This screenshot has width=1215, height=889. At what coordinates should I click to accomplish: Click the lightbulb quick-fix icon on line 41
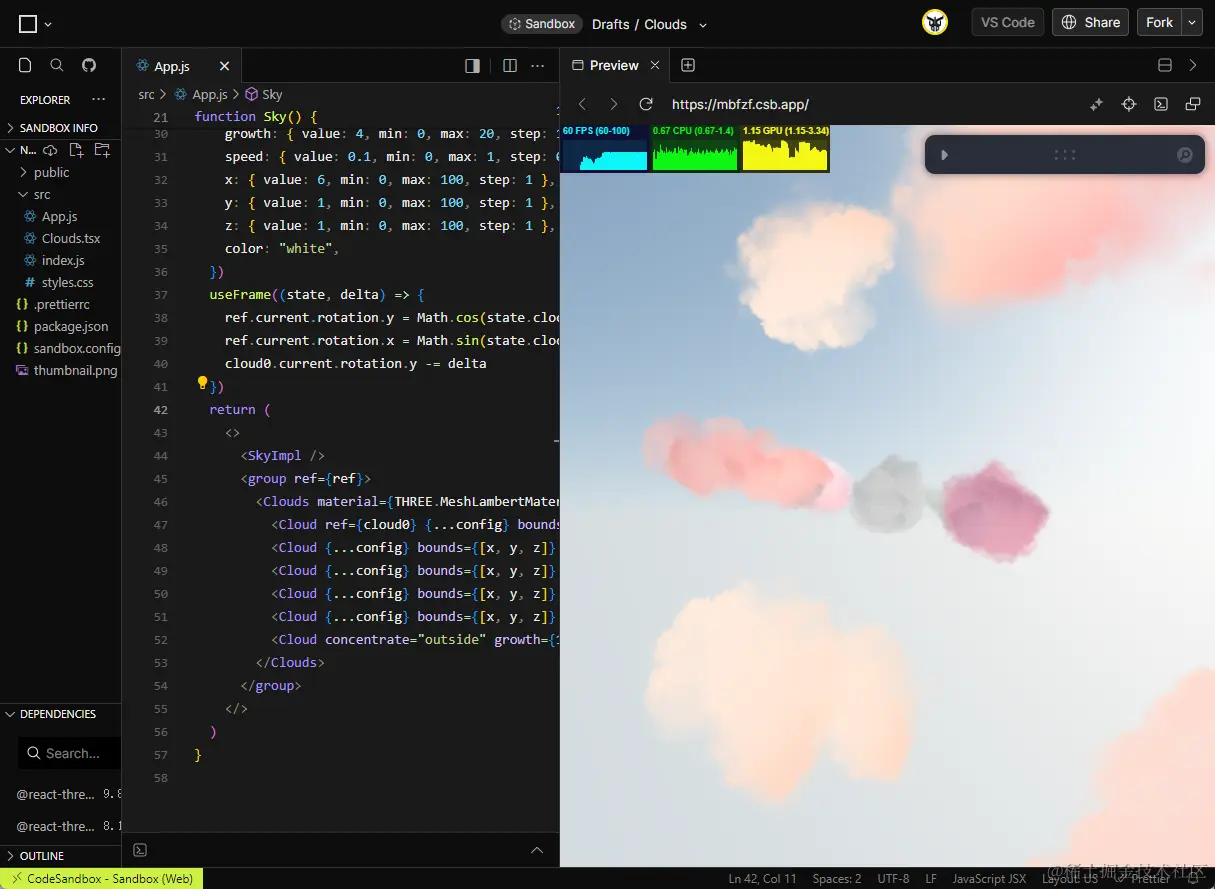[202, 383]
